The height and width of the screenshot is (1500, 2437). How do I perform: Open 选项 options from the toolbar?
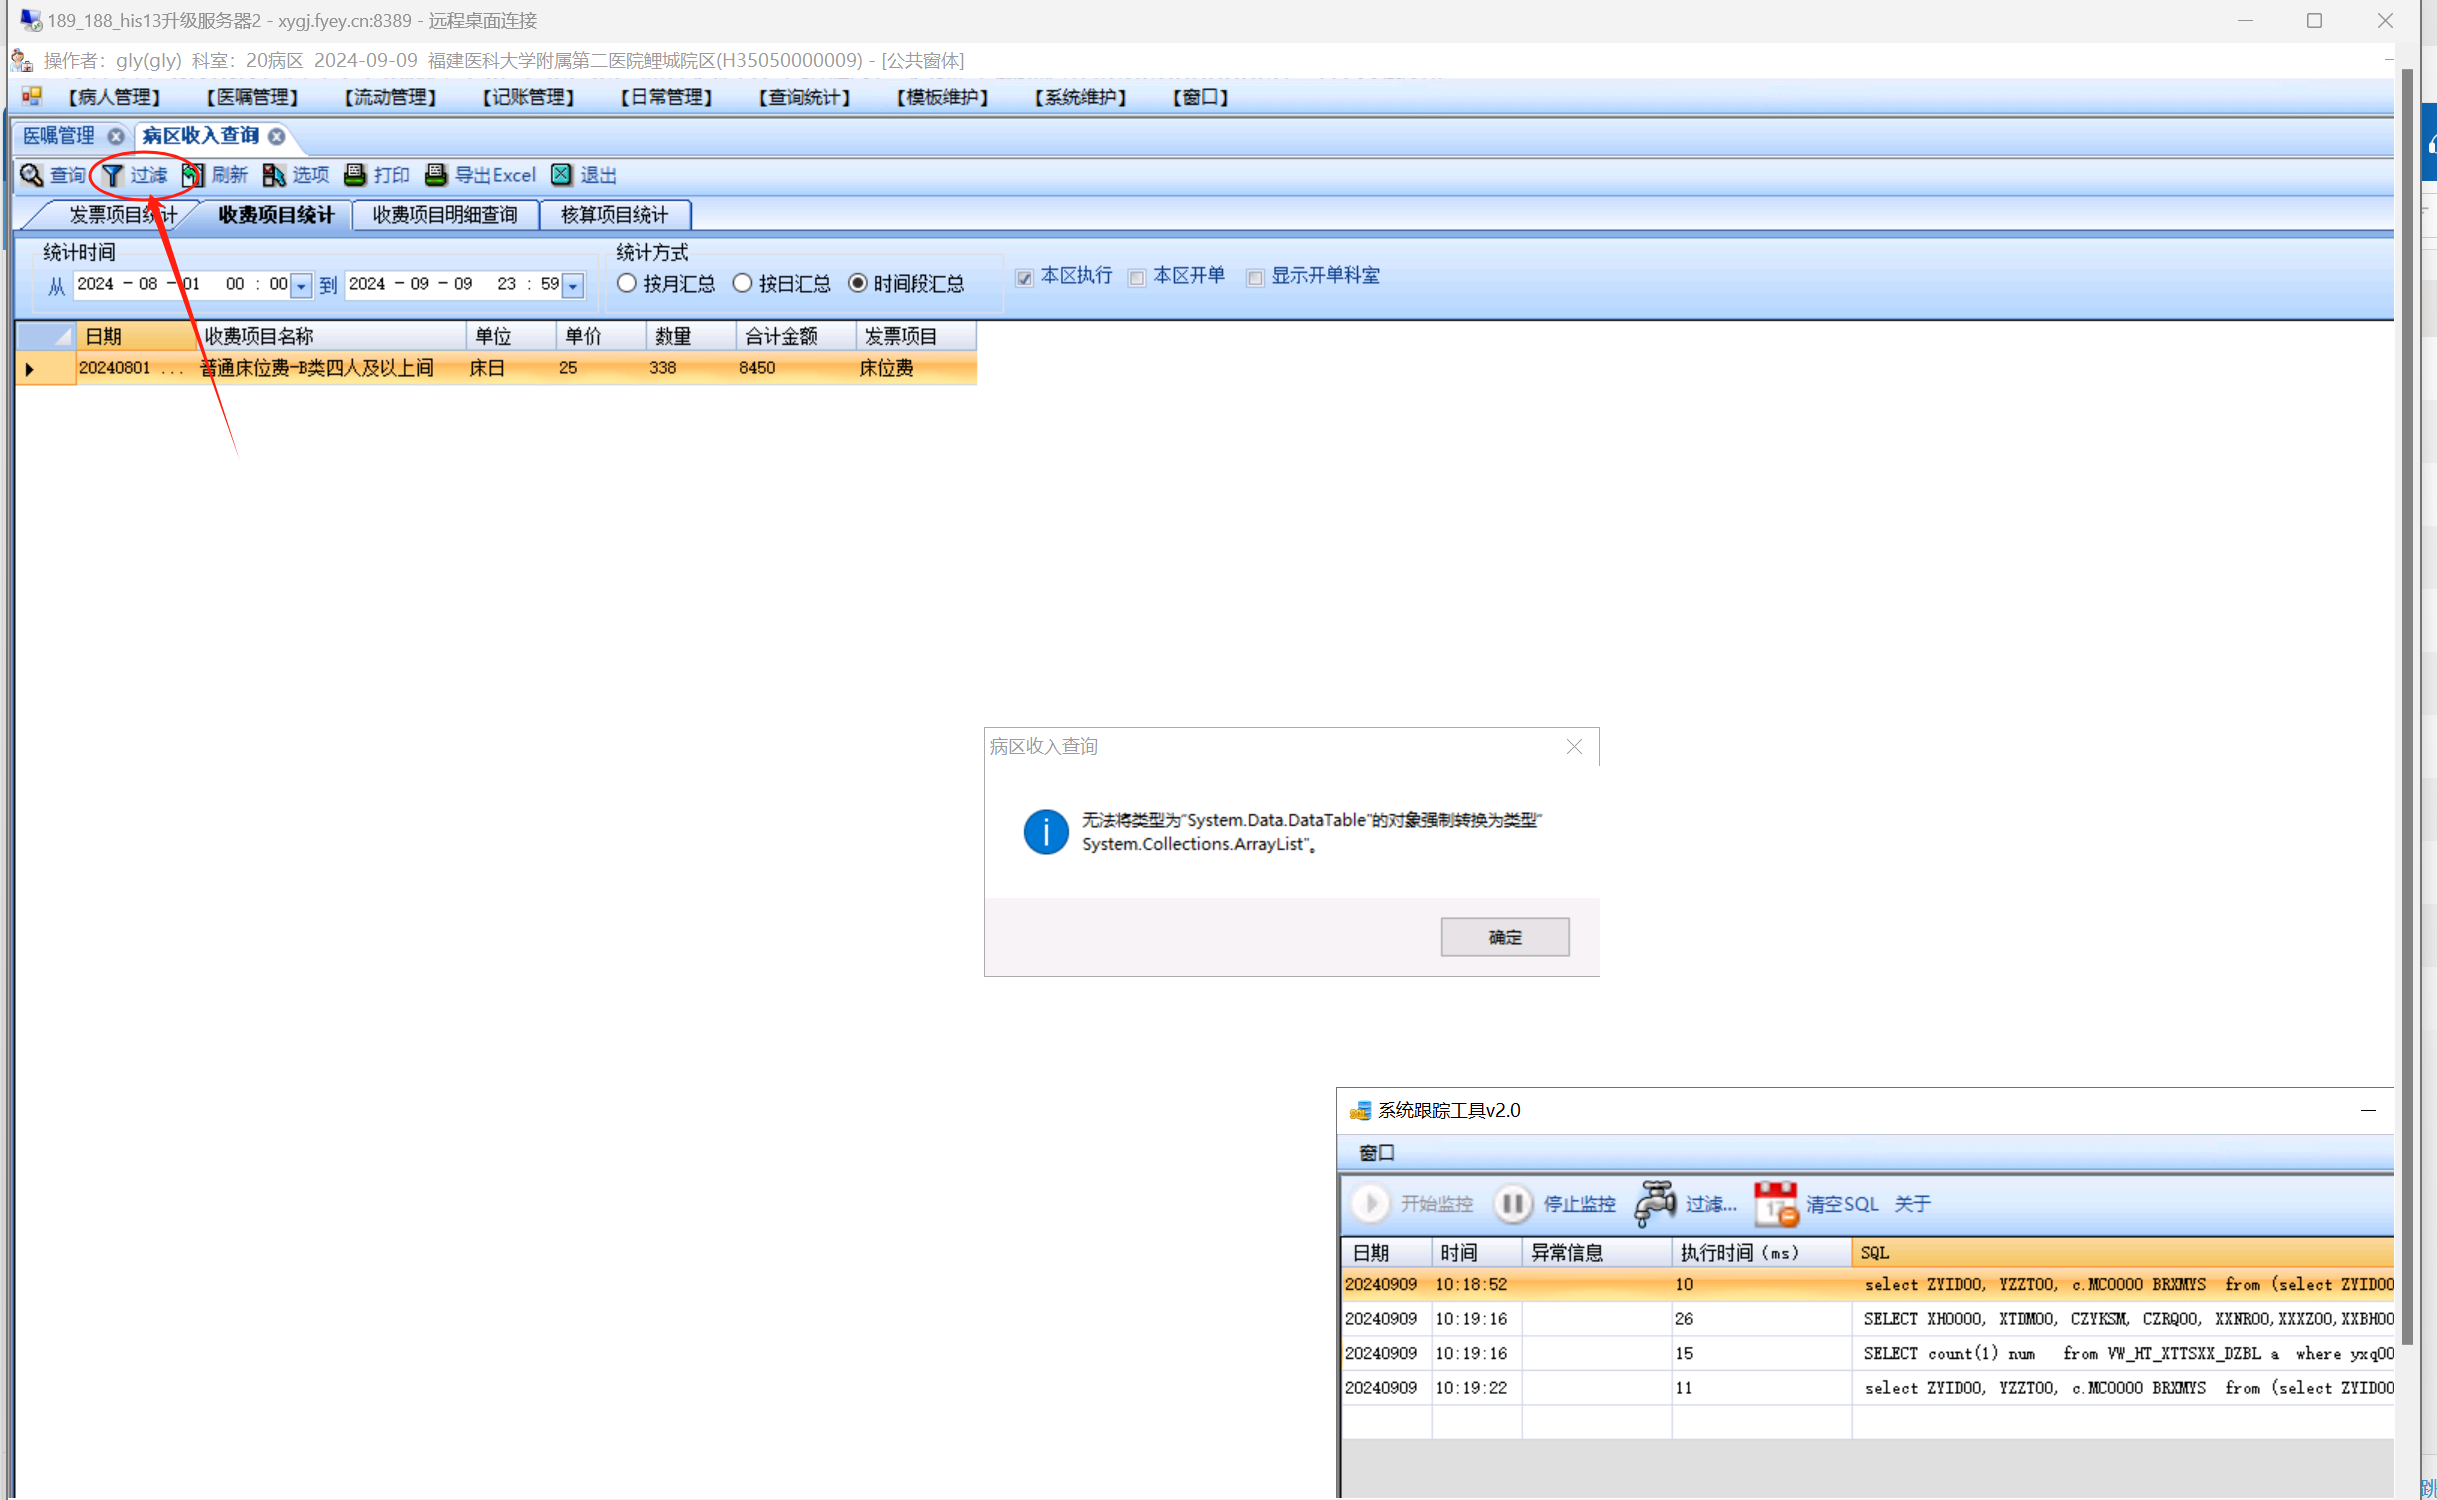[x=274, y=175]
